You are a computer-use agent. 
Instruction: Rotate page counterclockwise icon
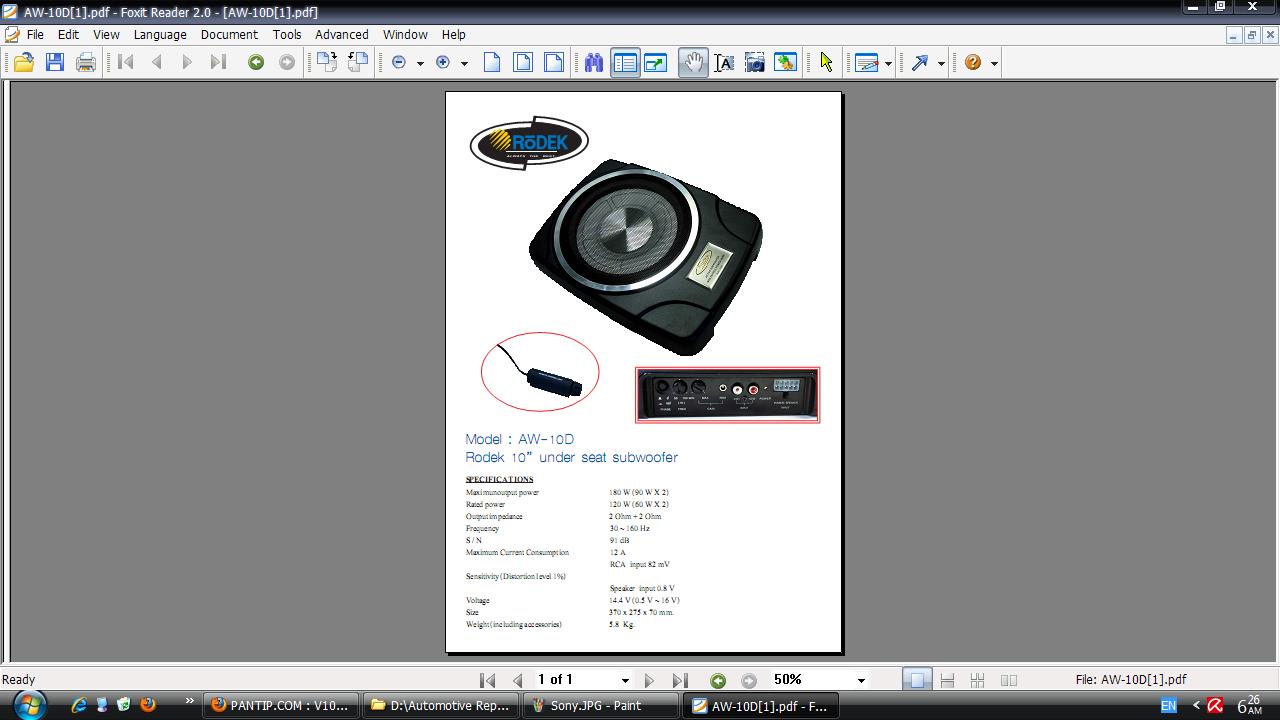click(358, 62)
